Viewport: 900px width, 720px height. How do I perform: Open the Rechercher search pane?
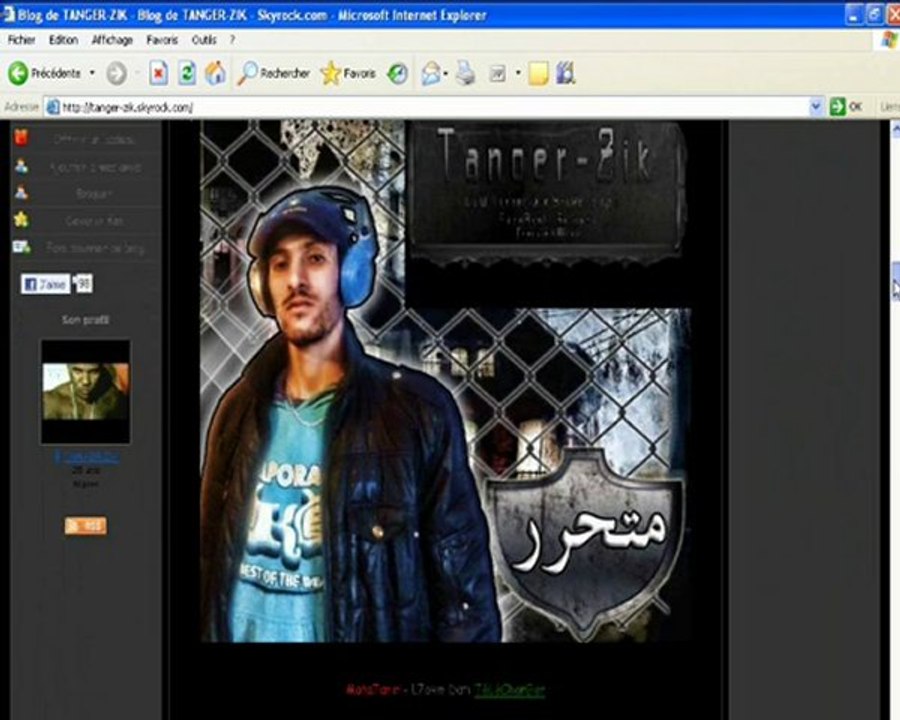273,73
